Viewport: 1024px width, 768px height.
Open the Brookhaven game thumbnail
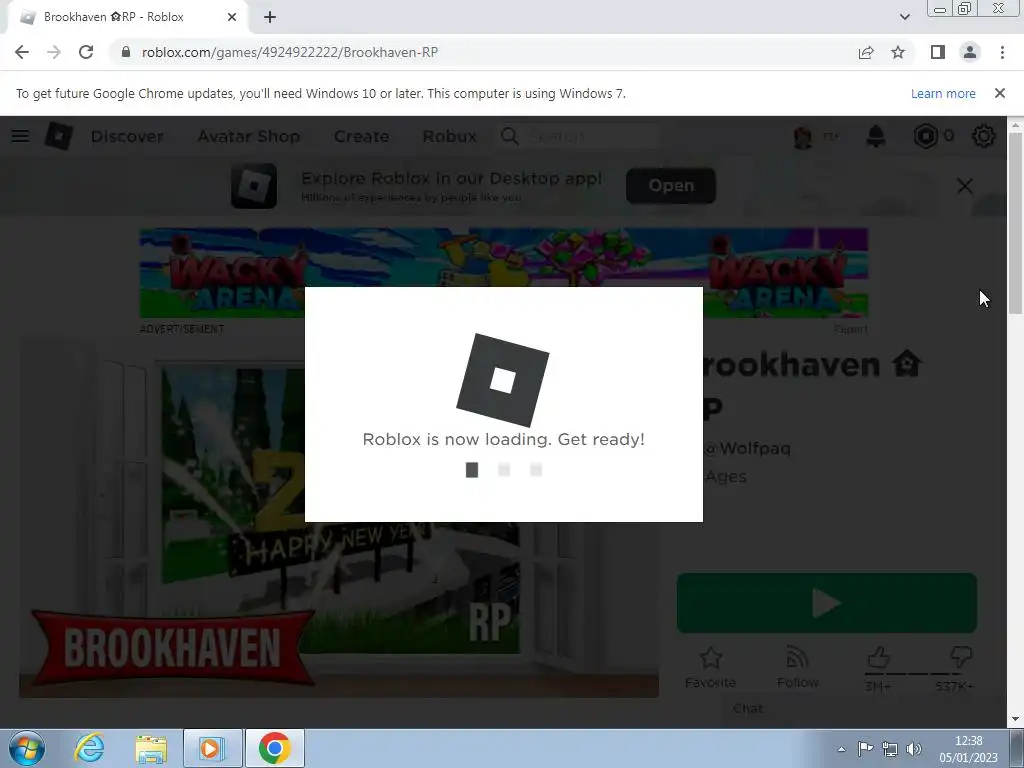(x=339, y=517)
